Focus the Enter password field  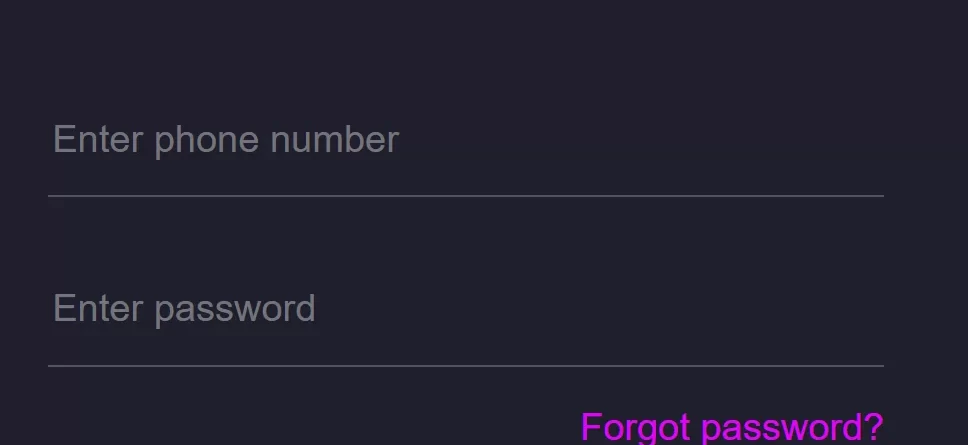pyautogui.click(x=465, y=309)
